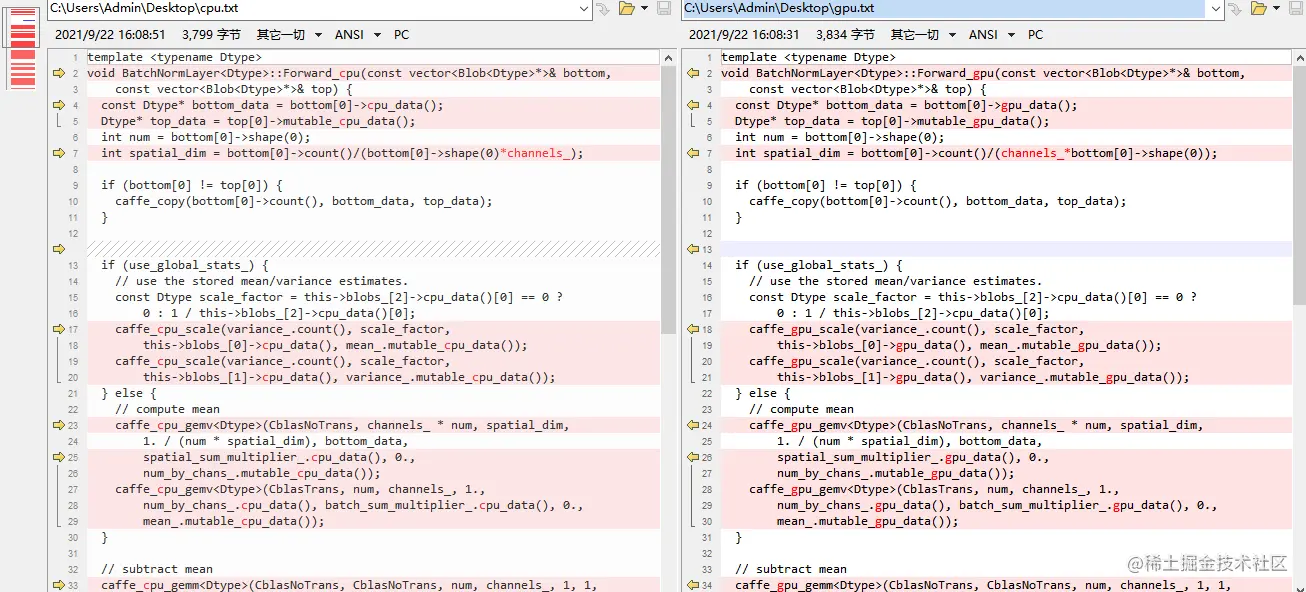
Task: Click cpu.txt line 1 'template <typename Dtype>'
Action: pos(174,57)
